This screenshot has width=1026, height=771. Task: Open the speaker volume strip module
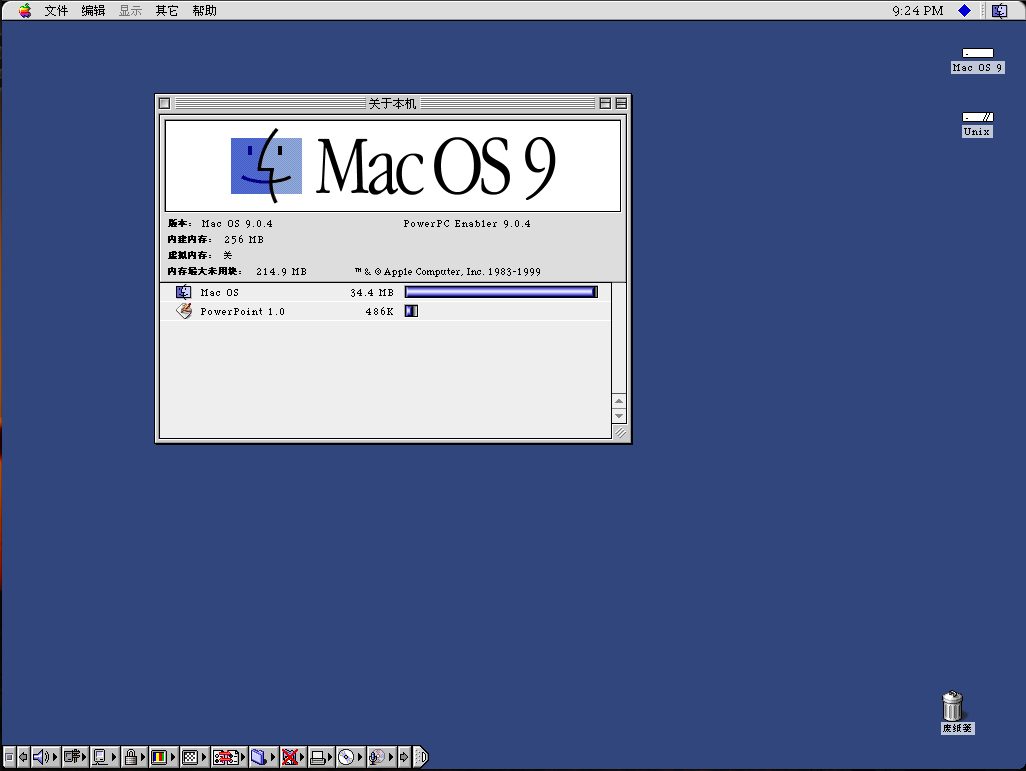(x=45, y=757)
